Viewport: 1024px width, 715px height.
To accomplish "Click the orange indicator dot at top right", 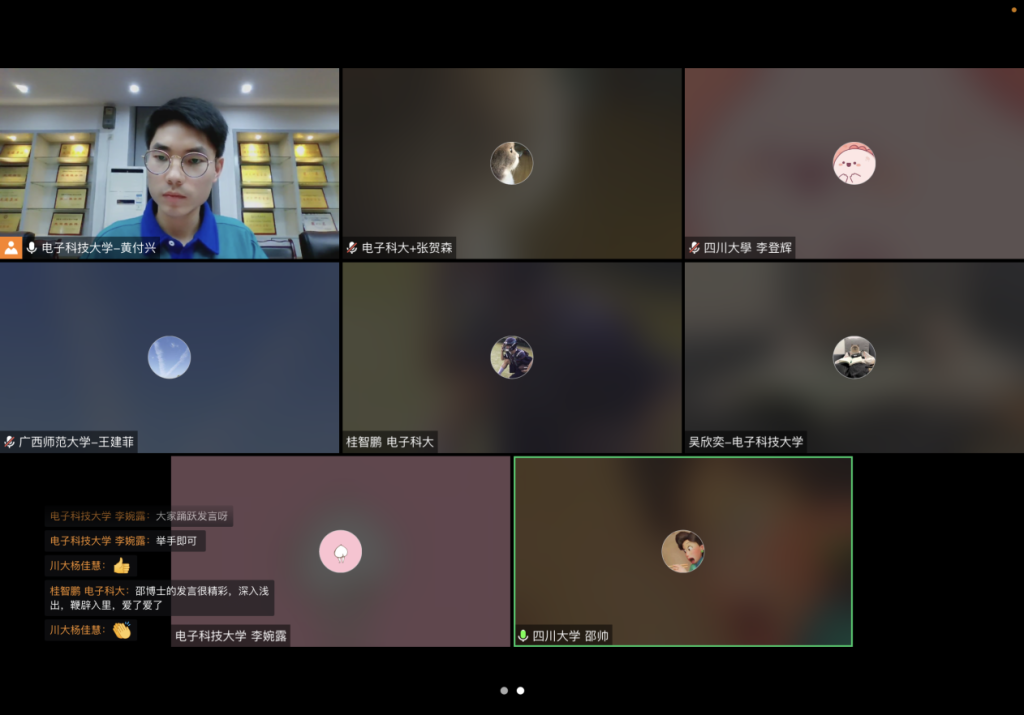I will coord(1014,8).
